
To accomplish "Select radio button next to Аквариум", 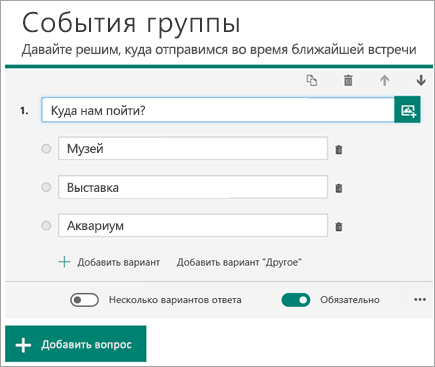I will (46, 226).
